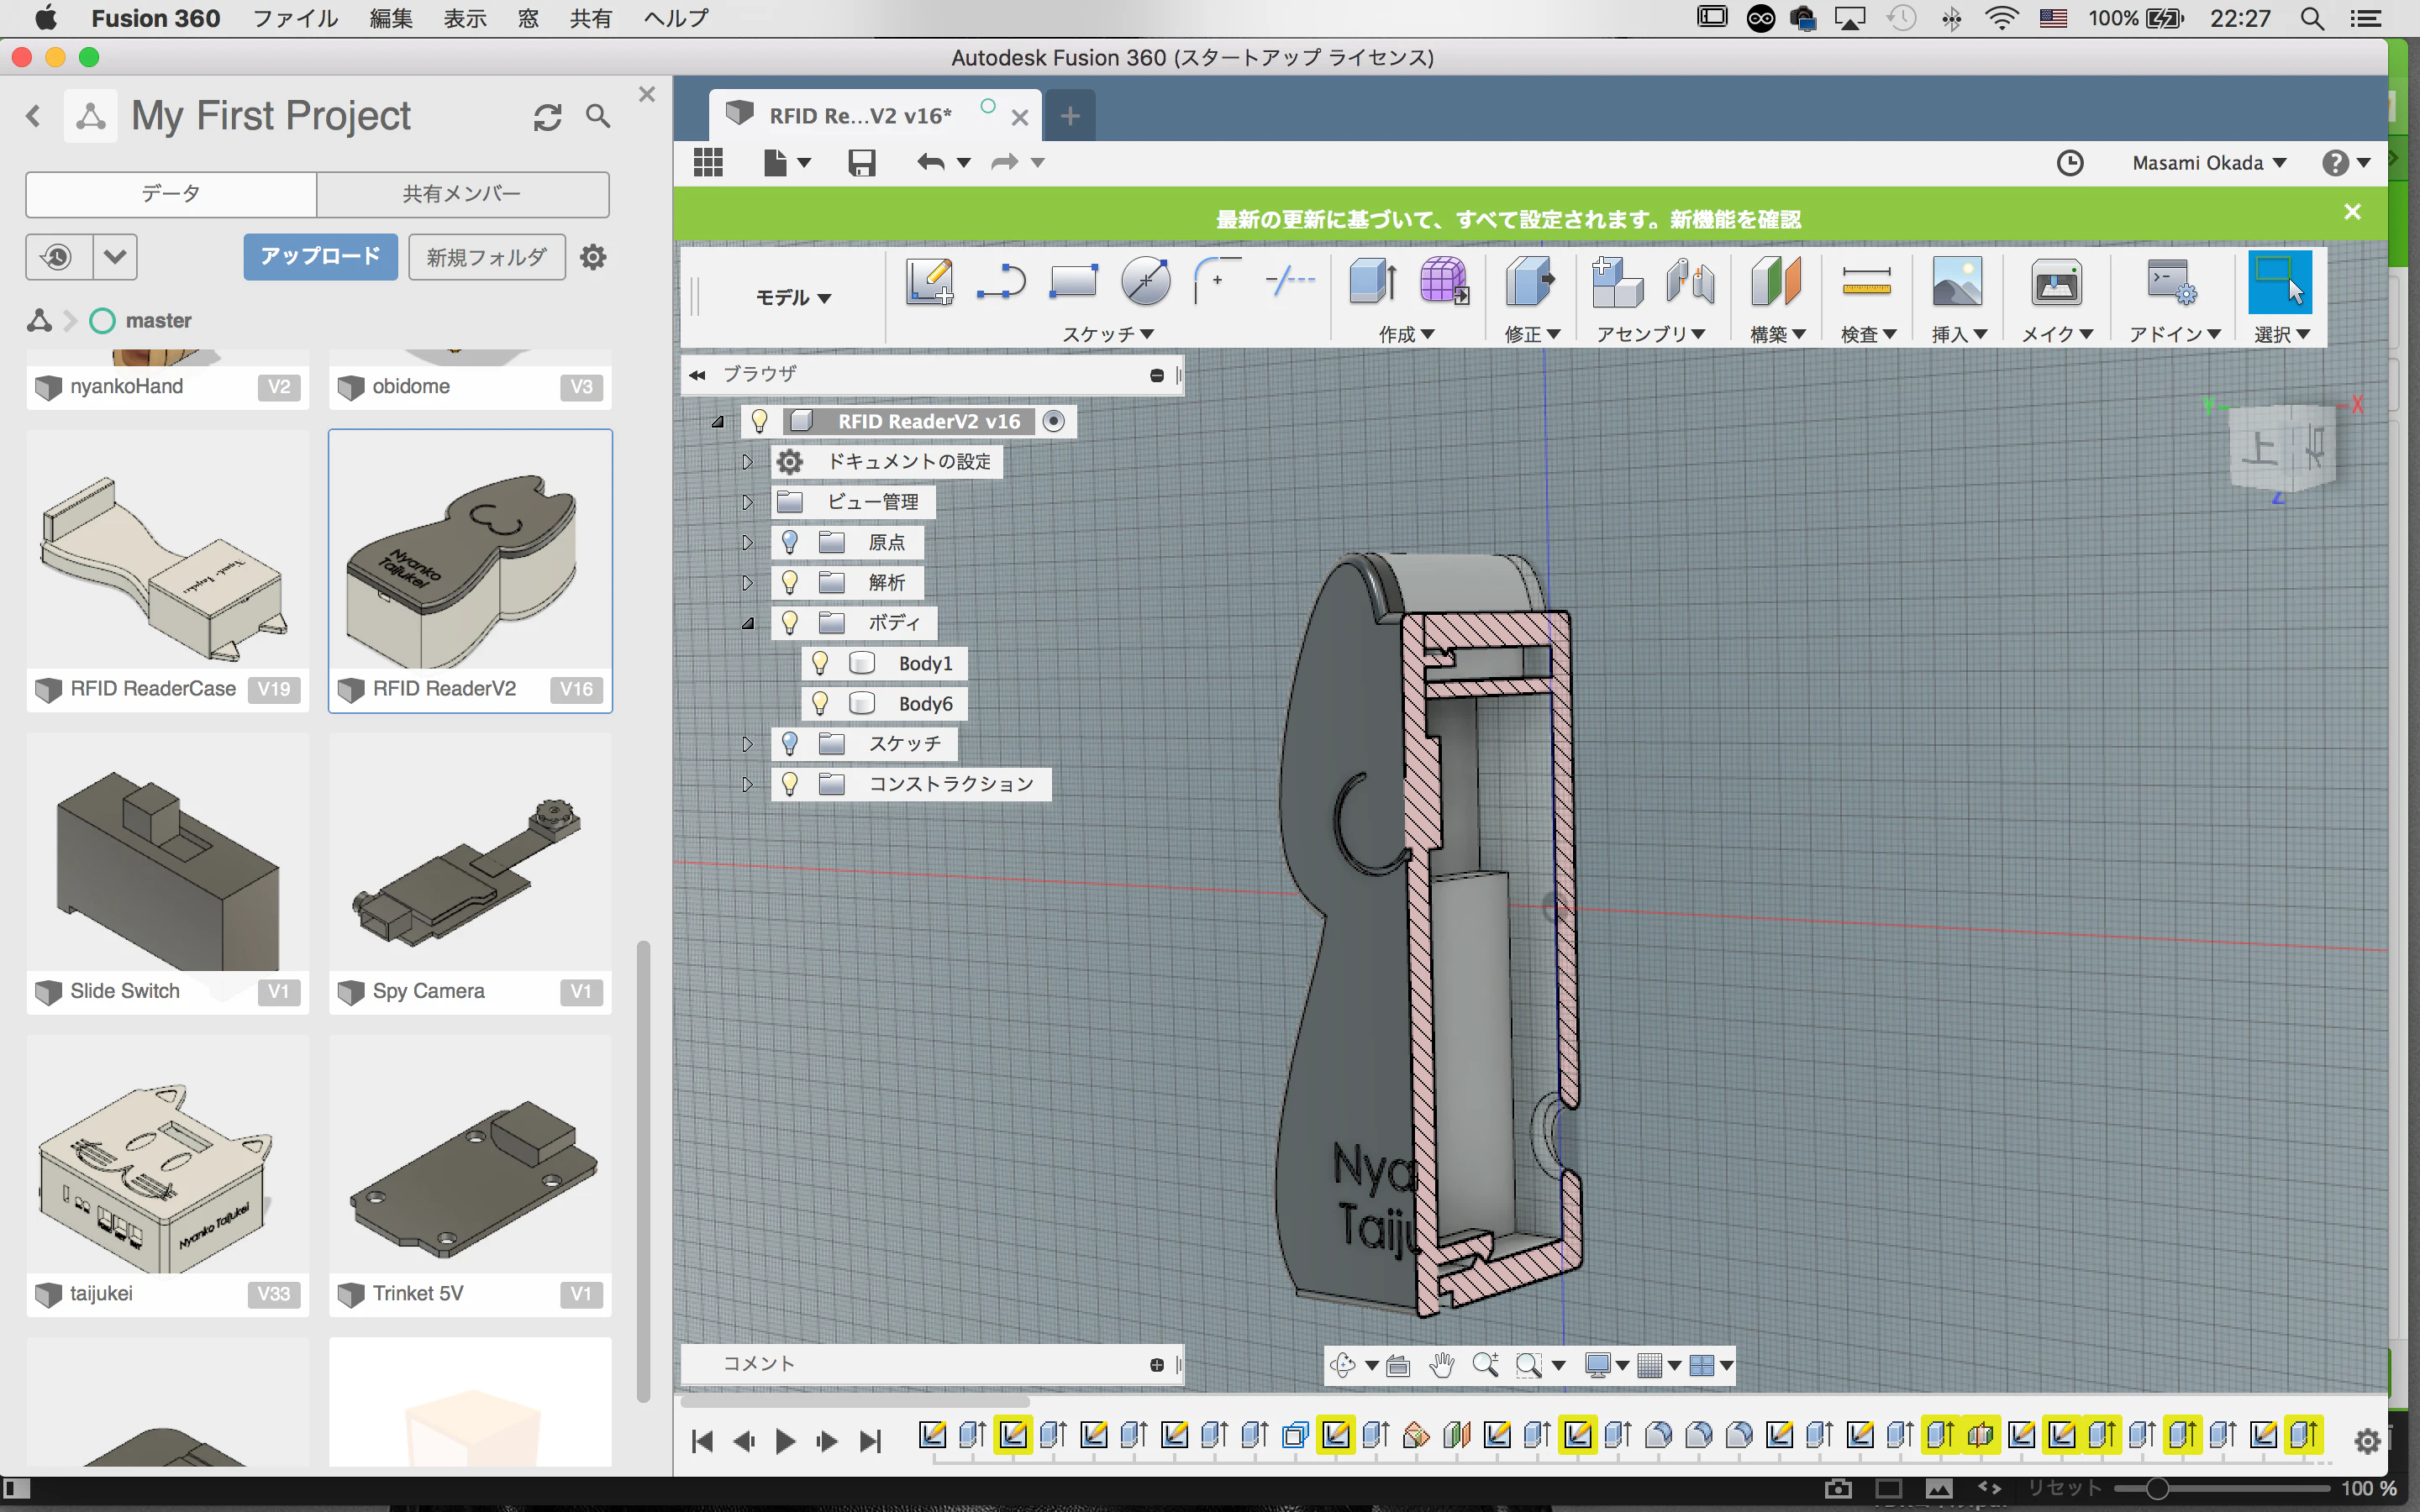Open project settings gear beside 新規フォルダ
Image resolution: width=2420 pixels, height=1512 pixels.
coord(593,257)
